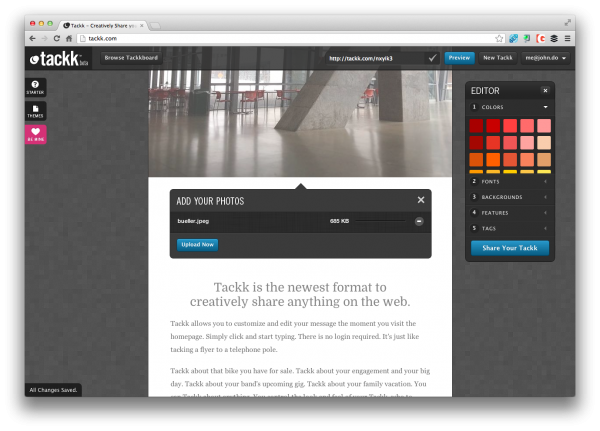Pick the middle swatch in first row
This screenshot has height=431, width=600.
point(510,126)
